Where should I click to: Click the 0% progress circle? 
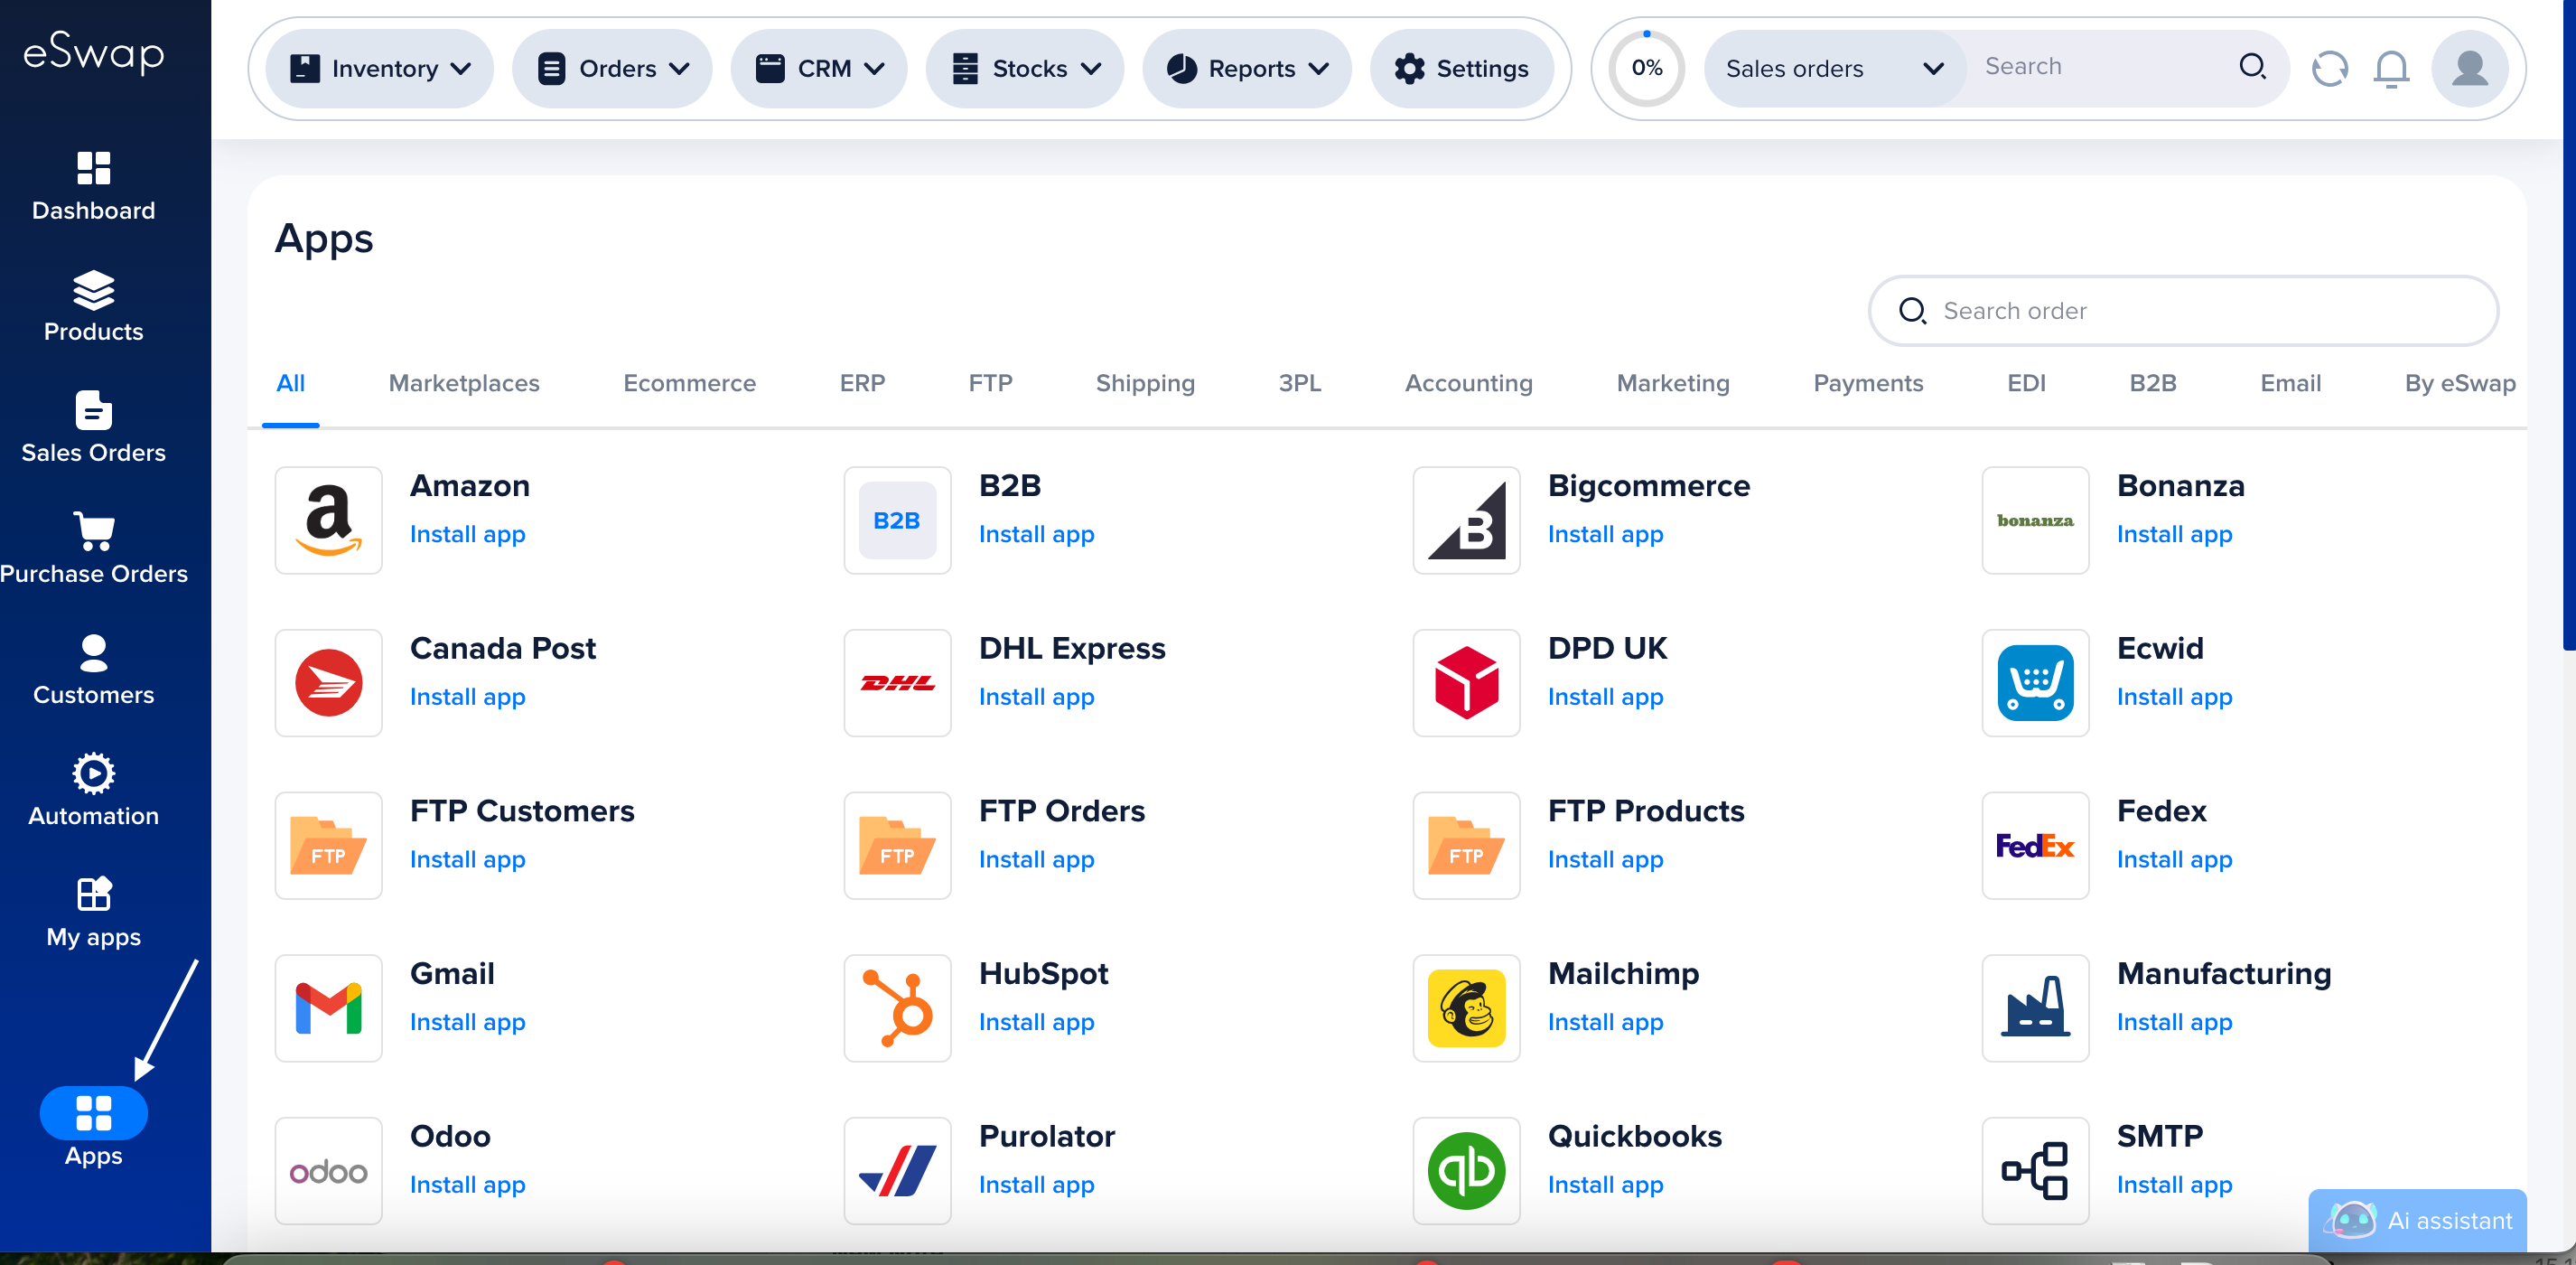tap(1646, 68)
